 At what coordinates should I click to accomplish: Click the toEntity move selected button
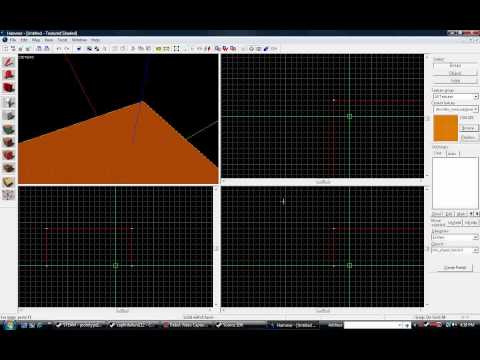(x=471, y=222)
